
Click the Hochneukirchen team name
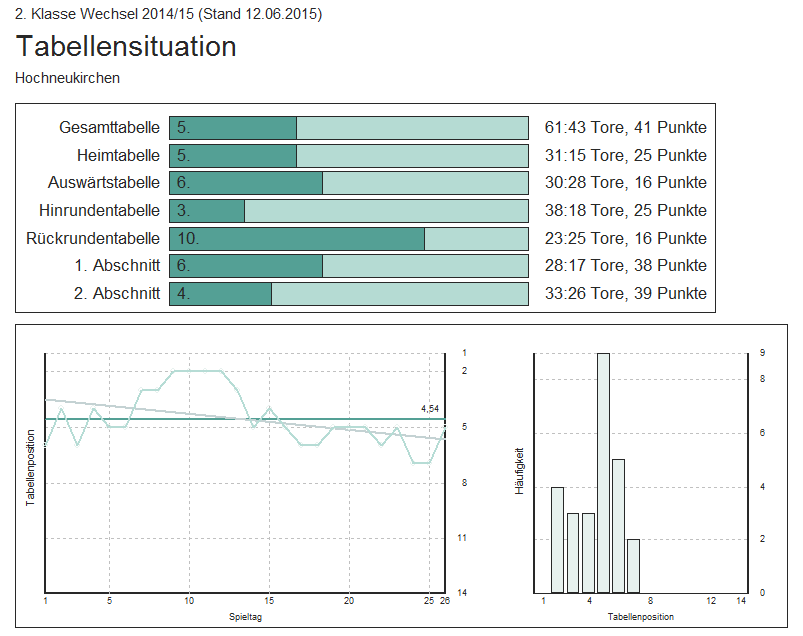tap(67, 77)
